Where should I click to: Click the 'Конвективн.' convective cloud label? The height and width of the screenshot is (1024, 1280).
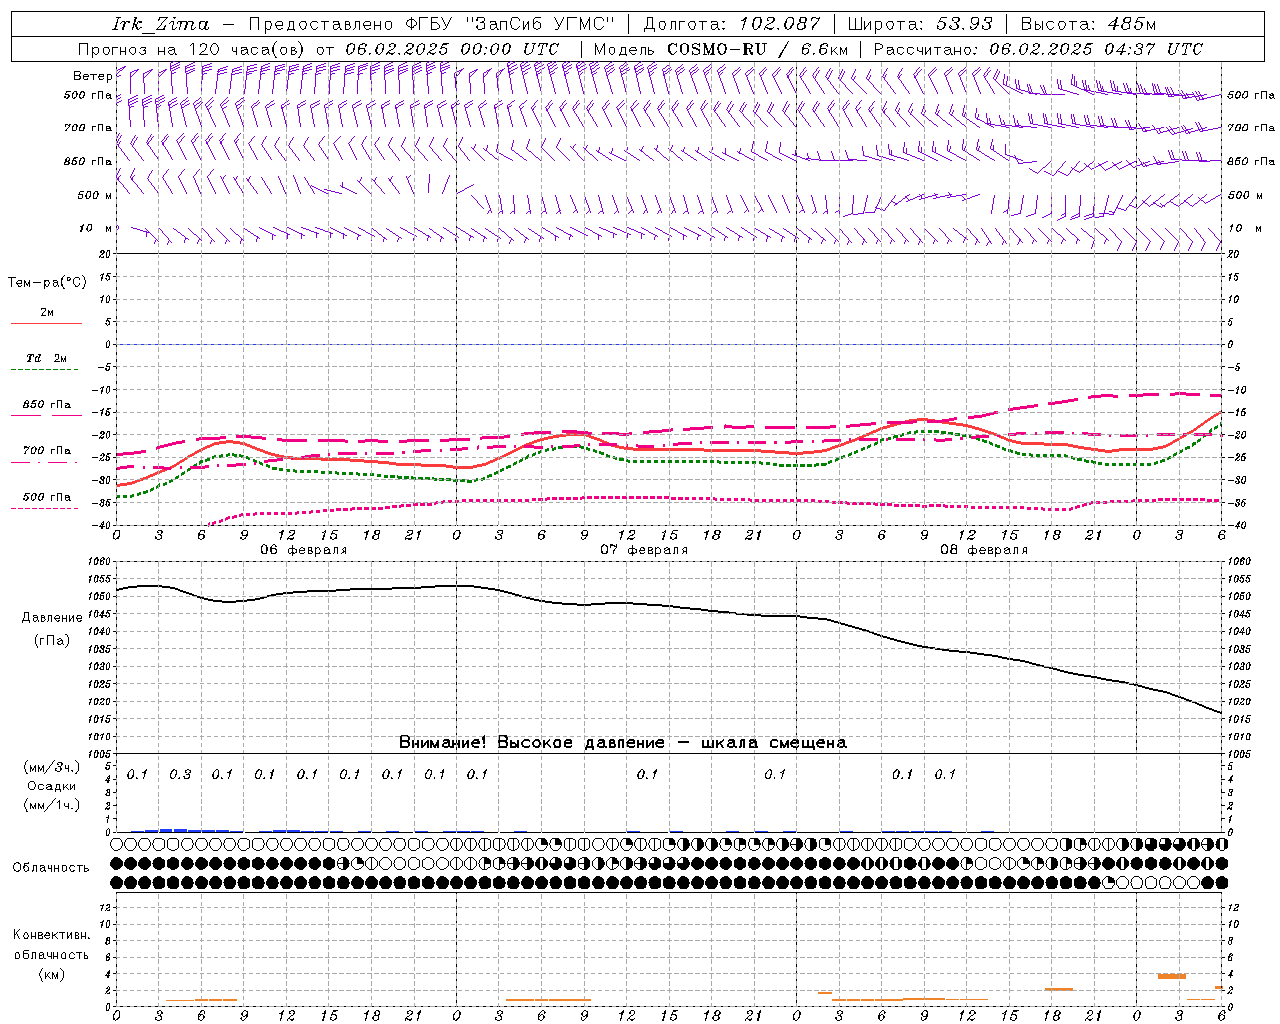(51, 935)
